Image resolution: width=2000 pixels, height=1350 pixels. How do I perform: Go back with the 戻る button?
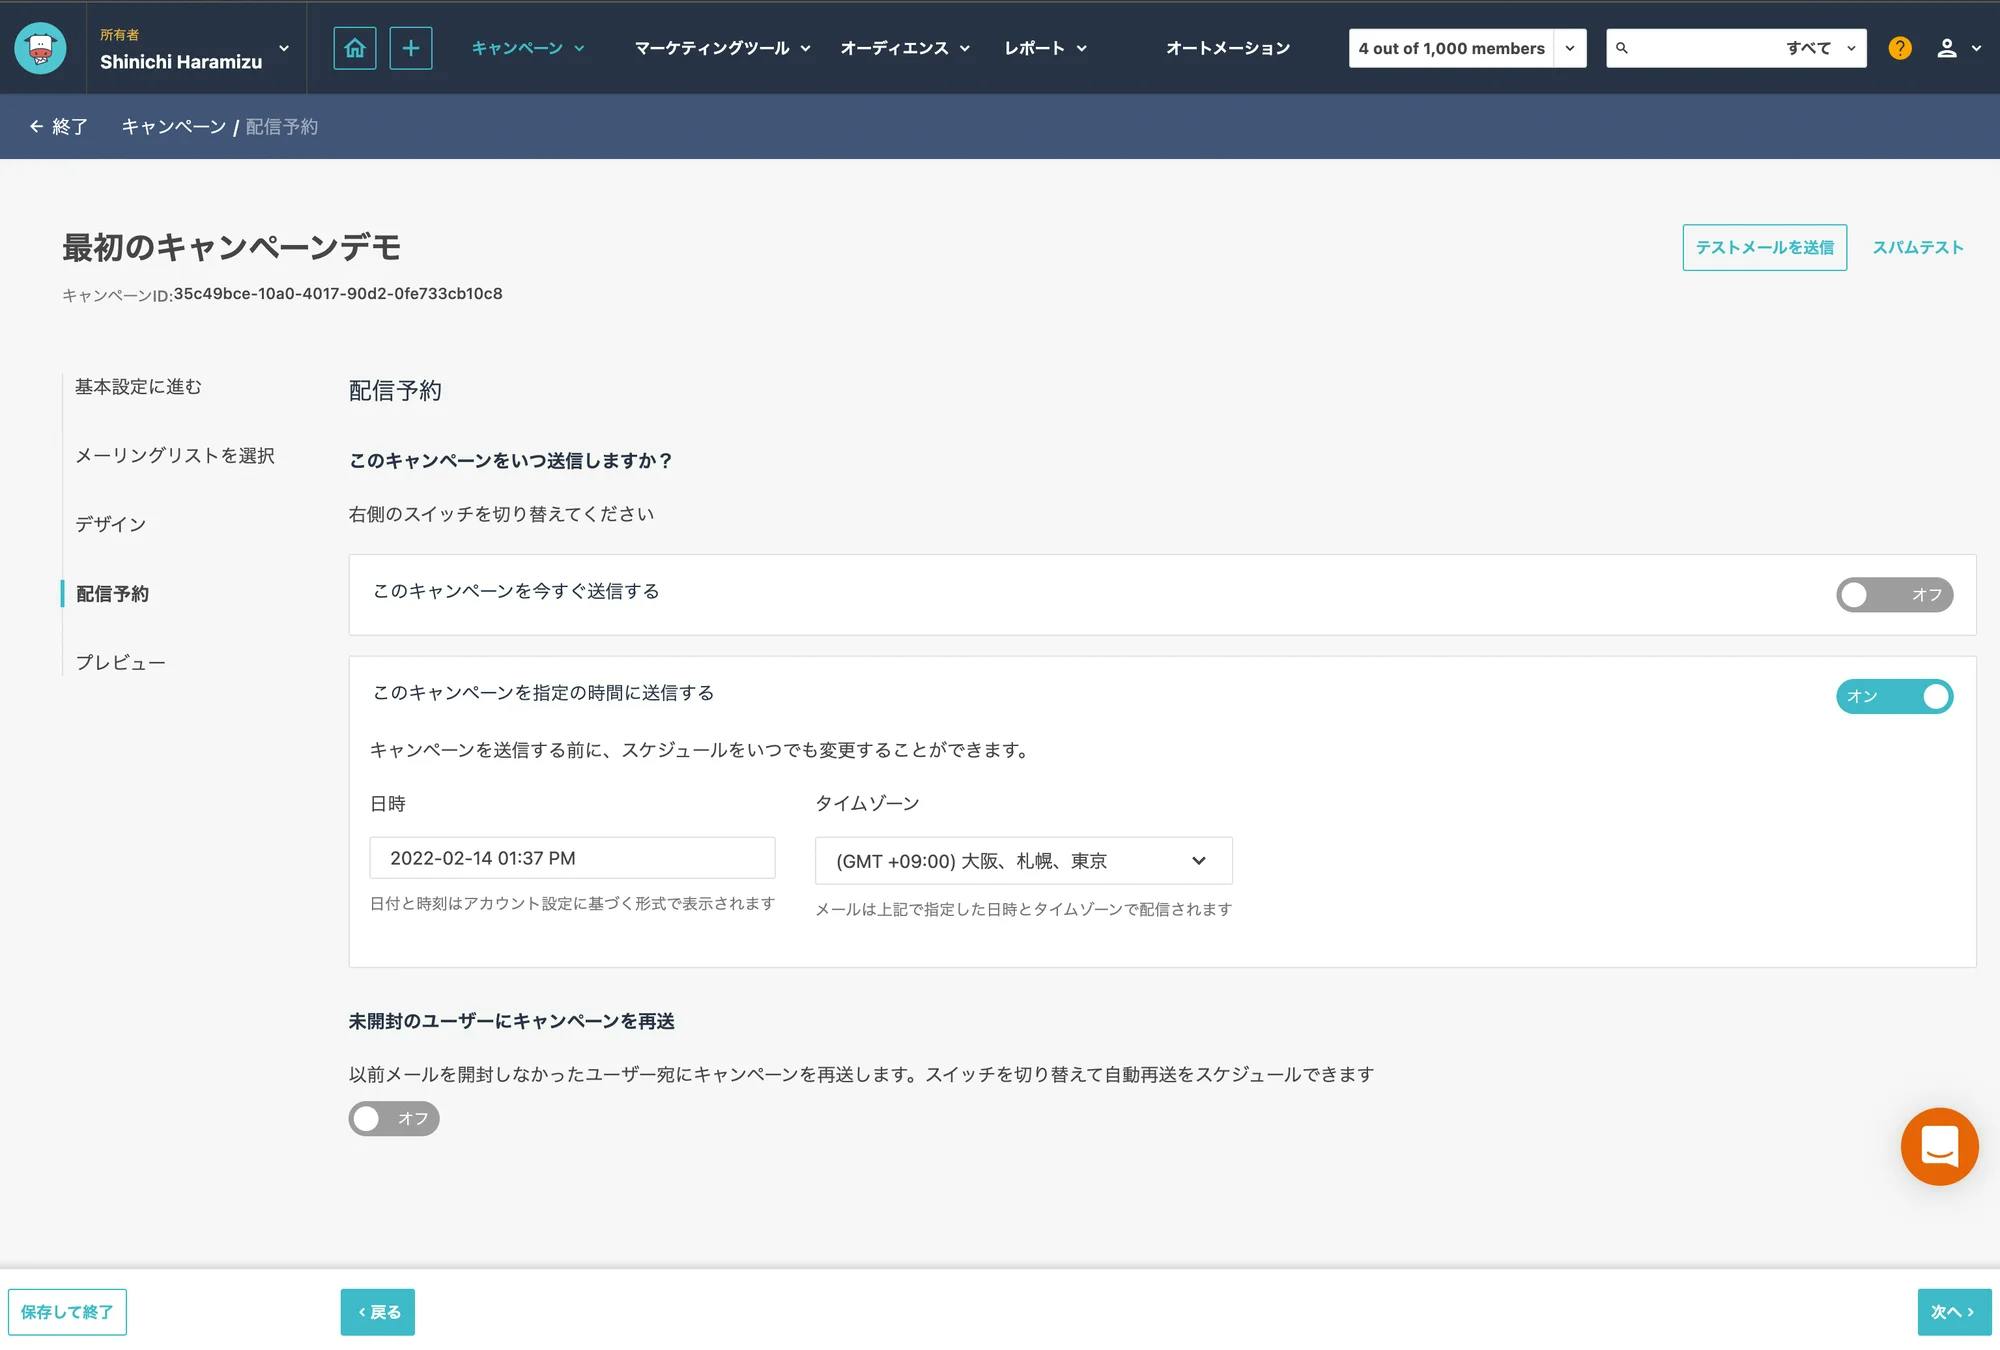click(378, 1312)
